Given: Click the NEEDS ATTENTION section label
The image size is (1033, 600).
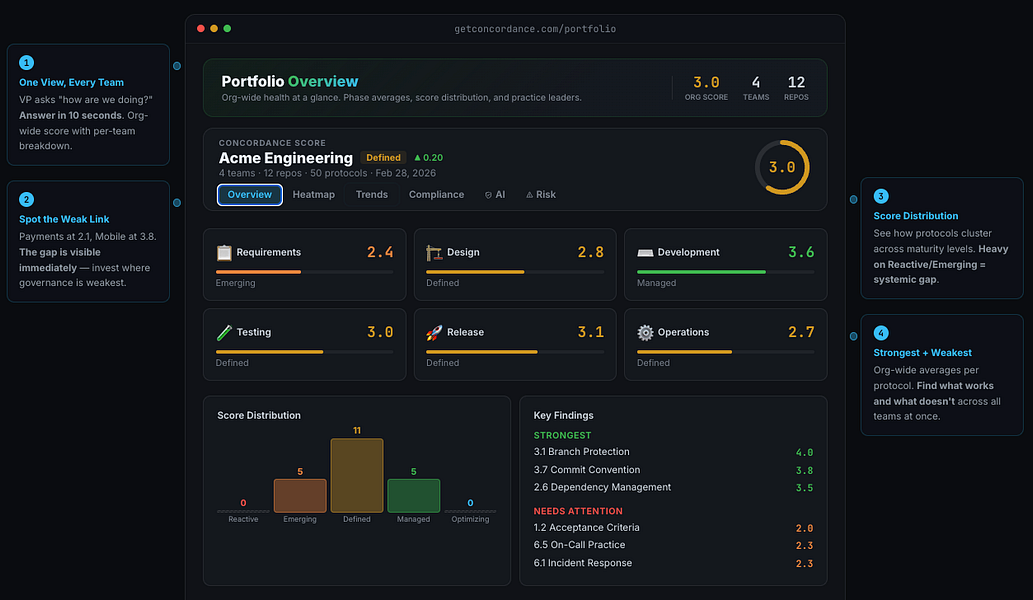Looking at the screenshot, I should (x=578, y=511).
